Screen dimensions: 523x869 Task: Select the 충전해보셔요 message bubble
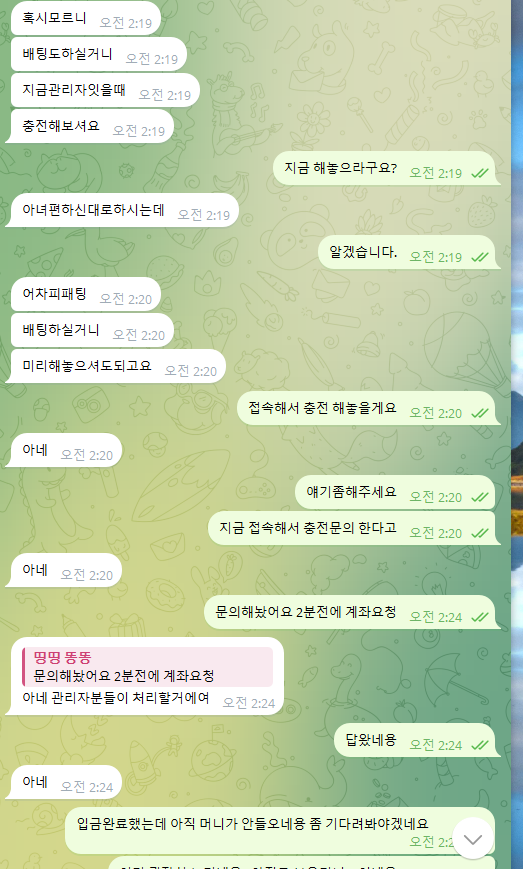(89, 126)
